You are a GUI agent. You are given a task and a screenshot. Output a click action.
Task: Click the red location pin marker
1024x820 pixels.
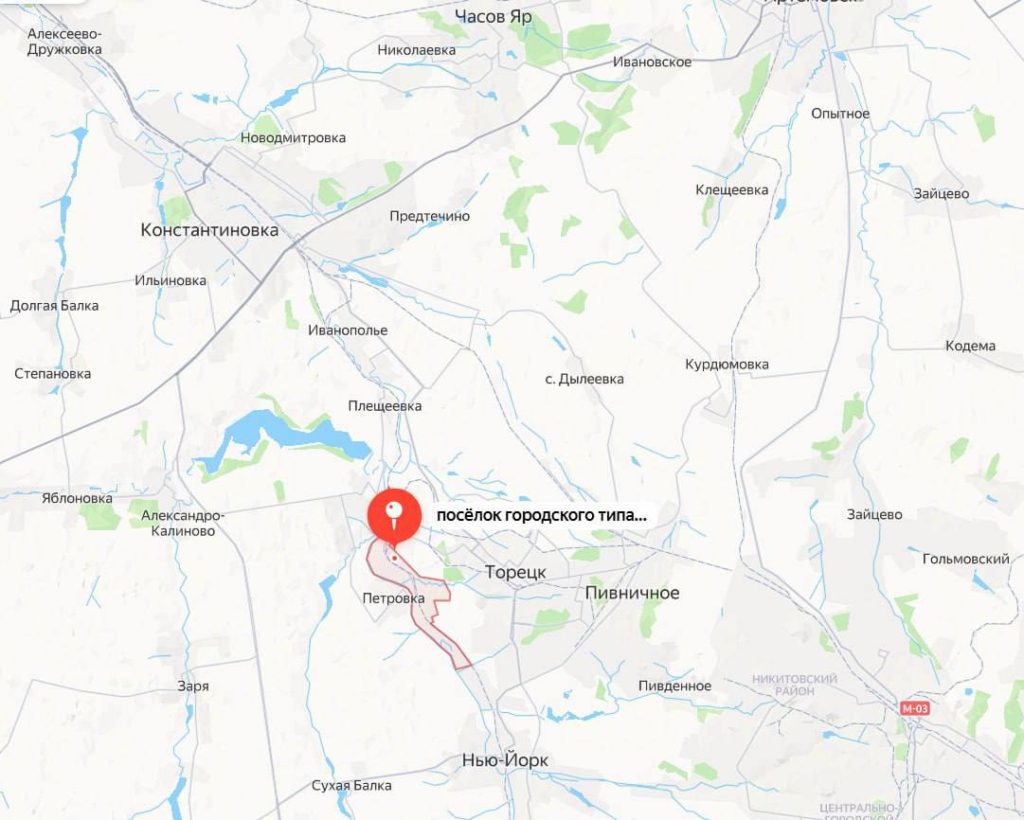click(393, 516)
